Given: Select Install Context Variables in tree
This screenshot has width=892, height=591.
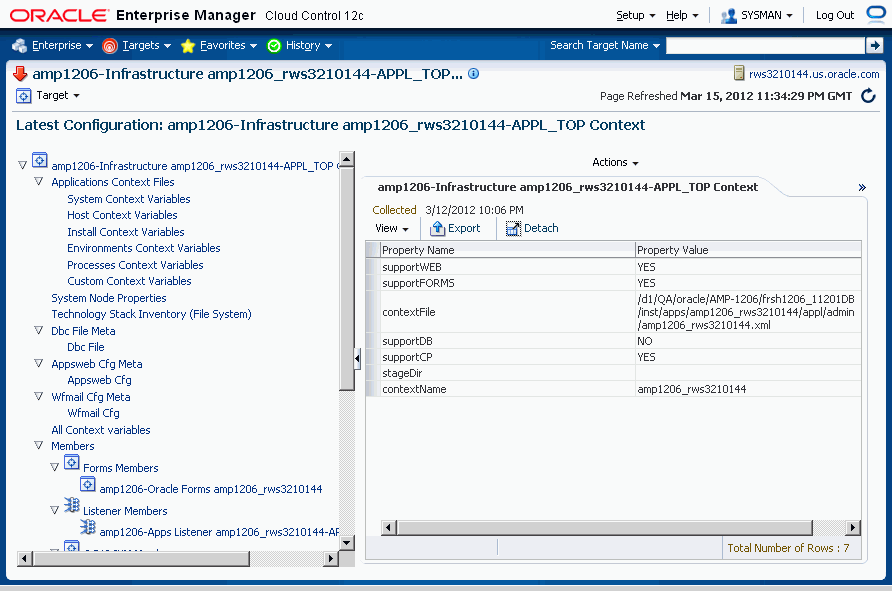Looking at the screenshot, I should click(126, 232).
